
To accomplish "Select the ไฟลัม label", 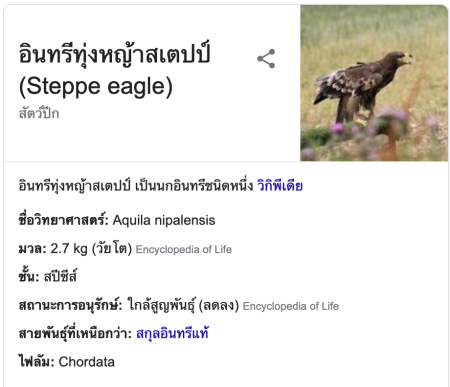I will 36,362.
